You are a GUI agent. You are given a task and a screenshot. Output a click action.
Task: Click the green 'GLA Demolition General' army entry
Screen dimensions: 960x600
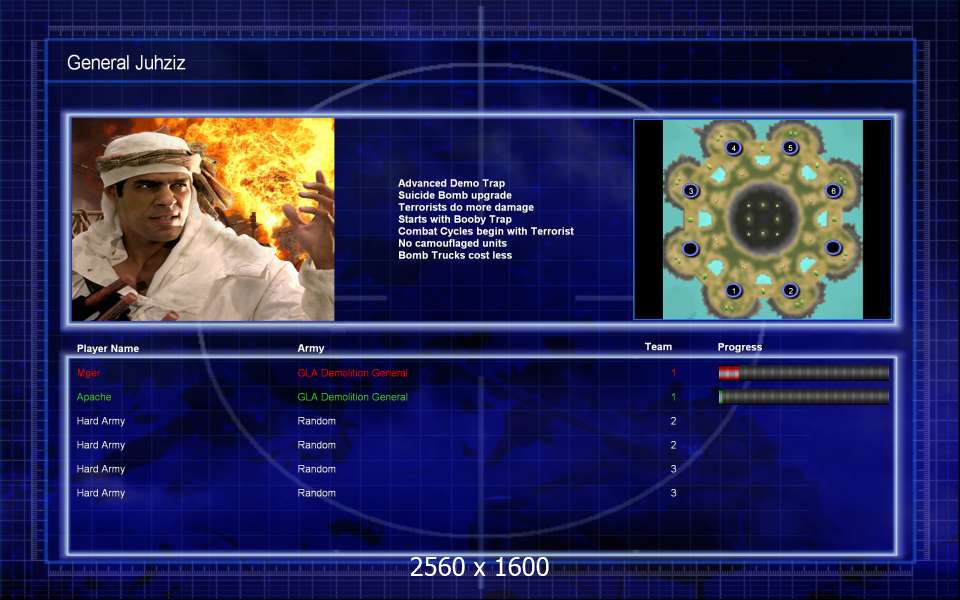pyautogui.click(x=353, y=397)
